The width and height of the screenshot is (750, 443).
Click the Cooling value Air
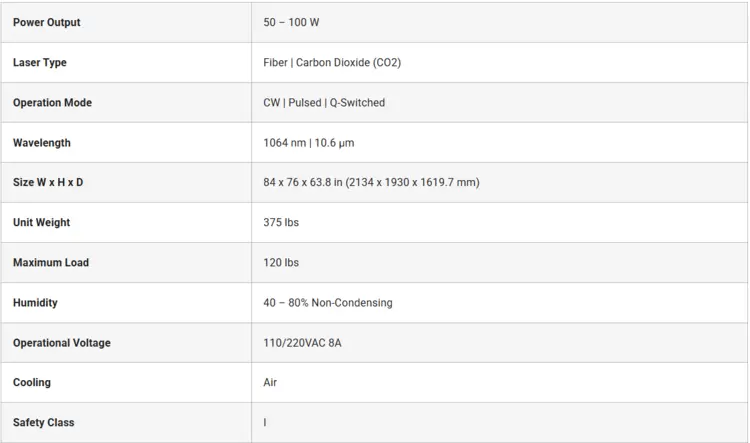(270, 382)
